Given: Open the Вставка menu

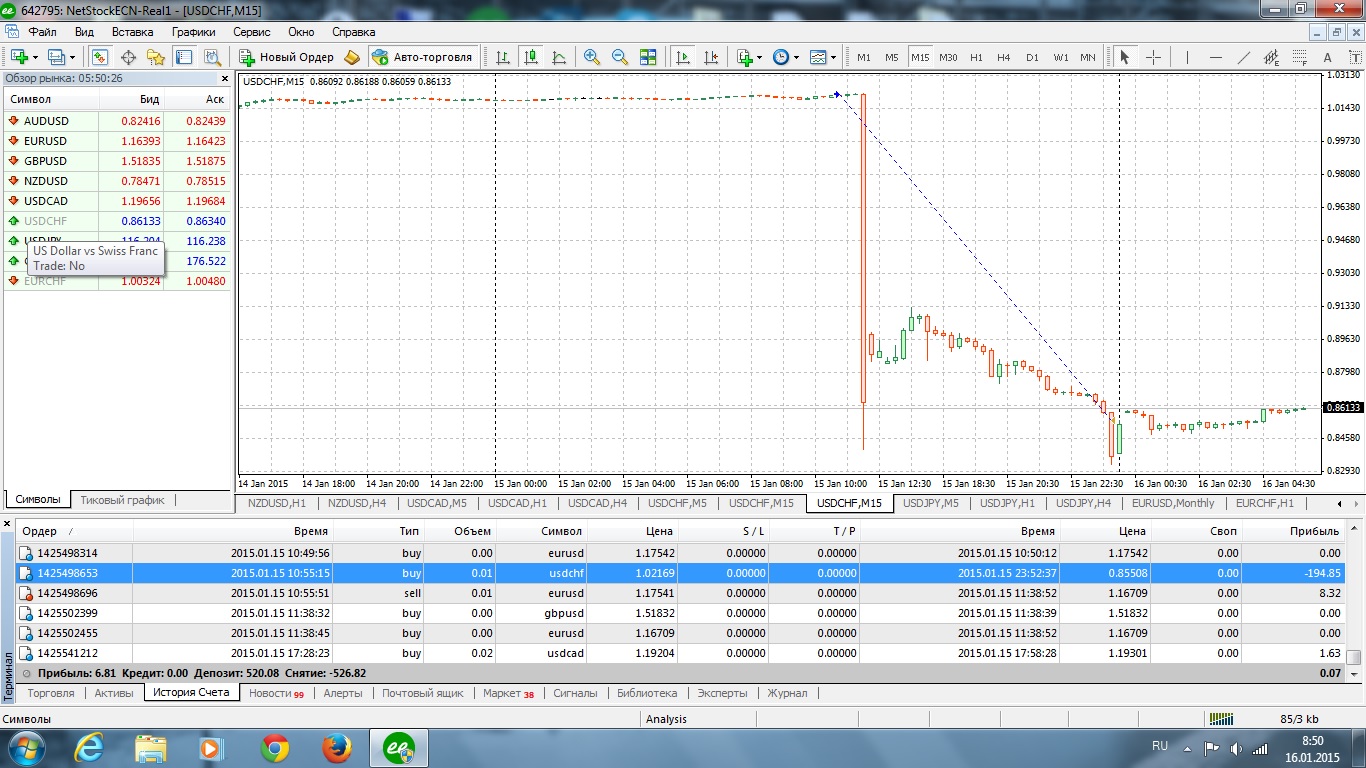Looking at the screenshot, I should [132, 32].
